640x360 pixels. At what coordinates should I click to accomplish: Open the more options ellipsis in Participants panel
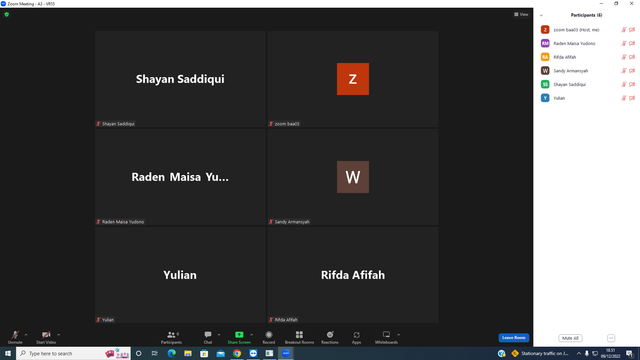pos(611,338)
